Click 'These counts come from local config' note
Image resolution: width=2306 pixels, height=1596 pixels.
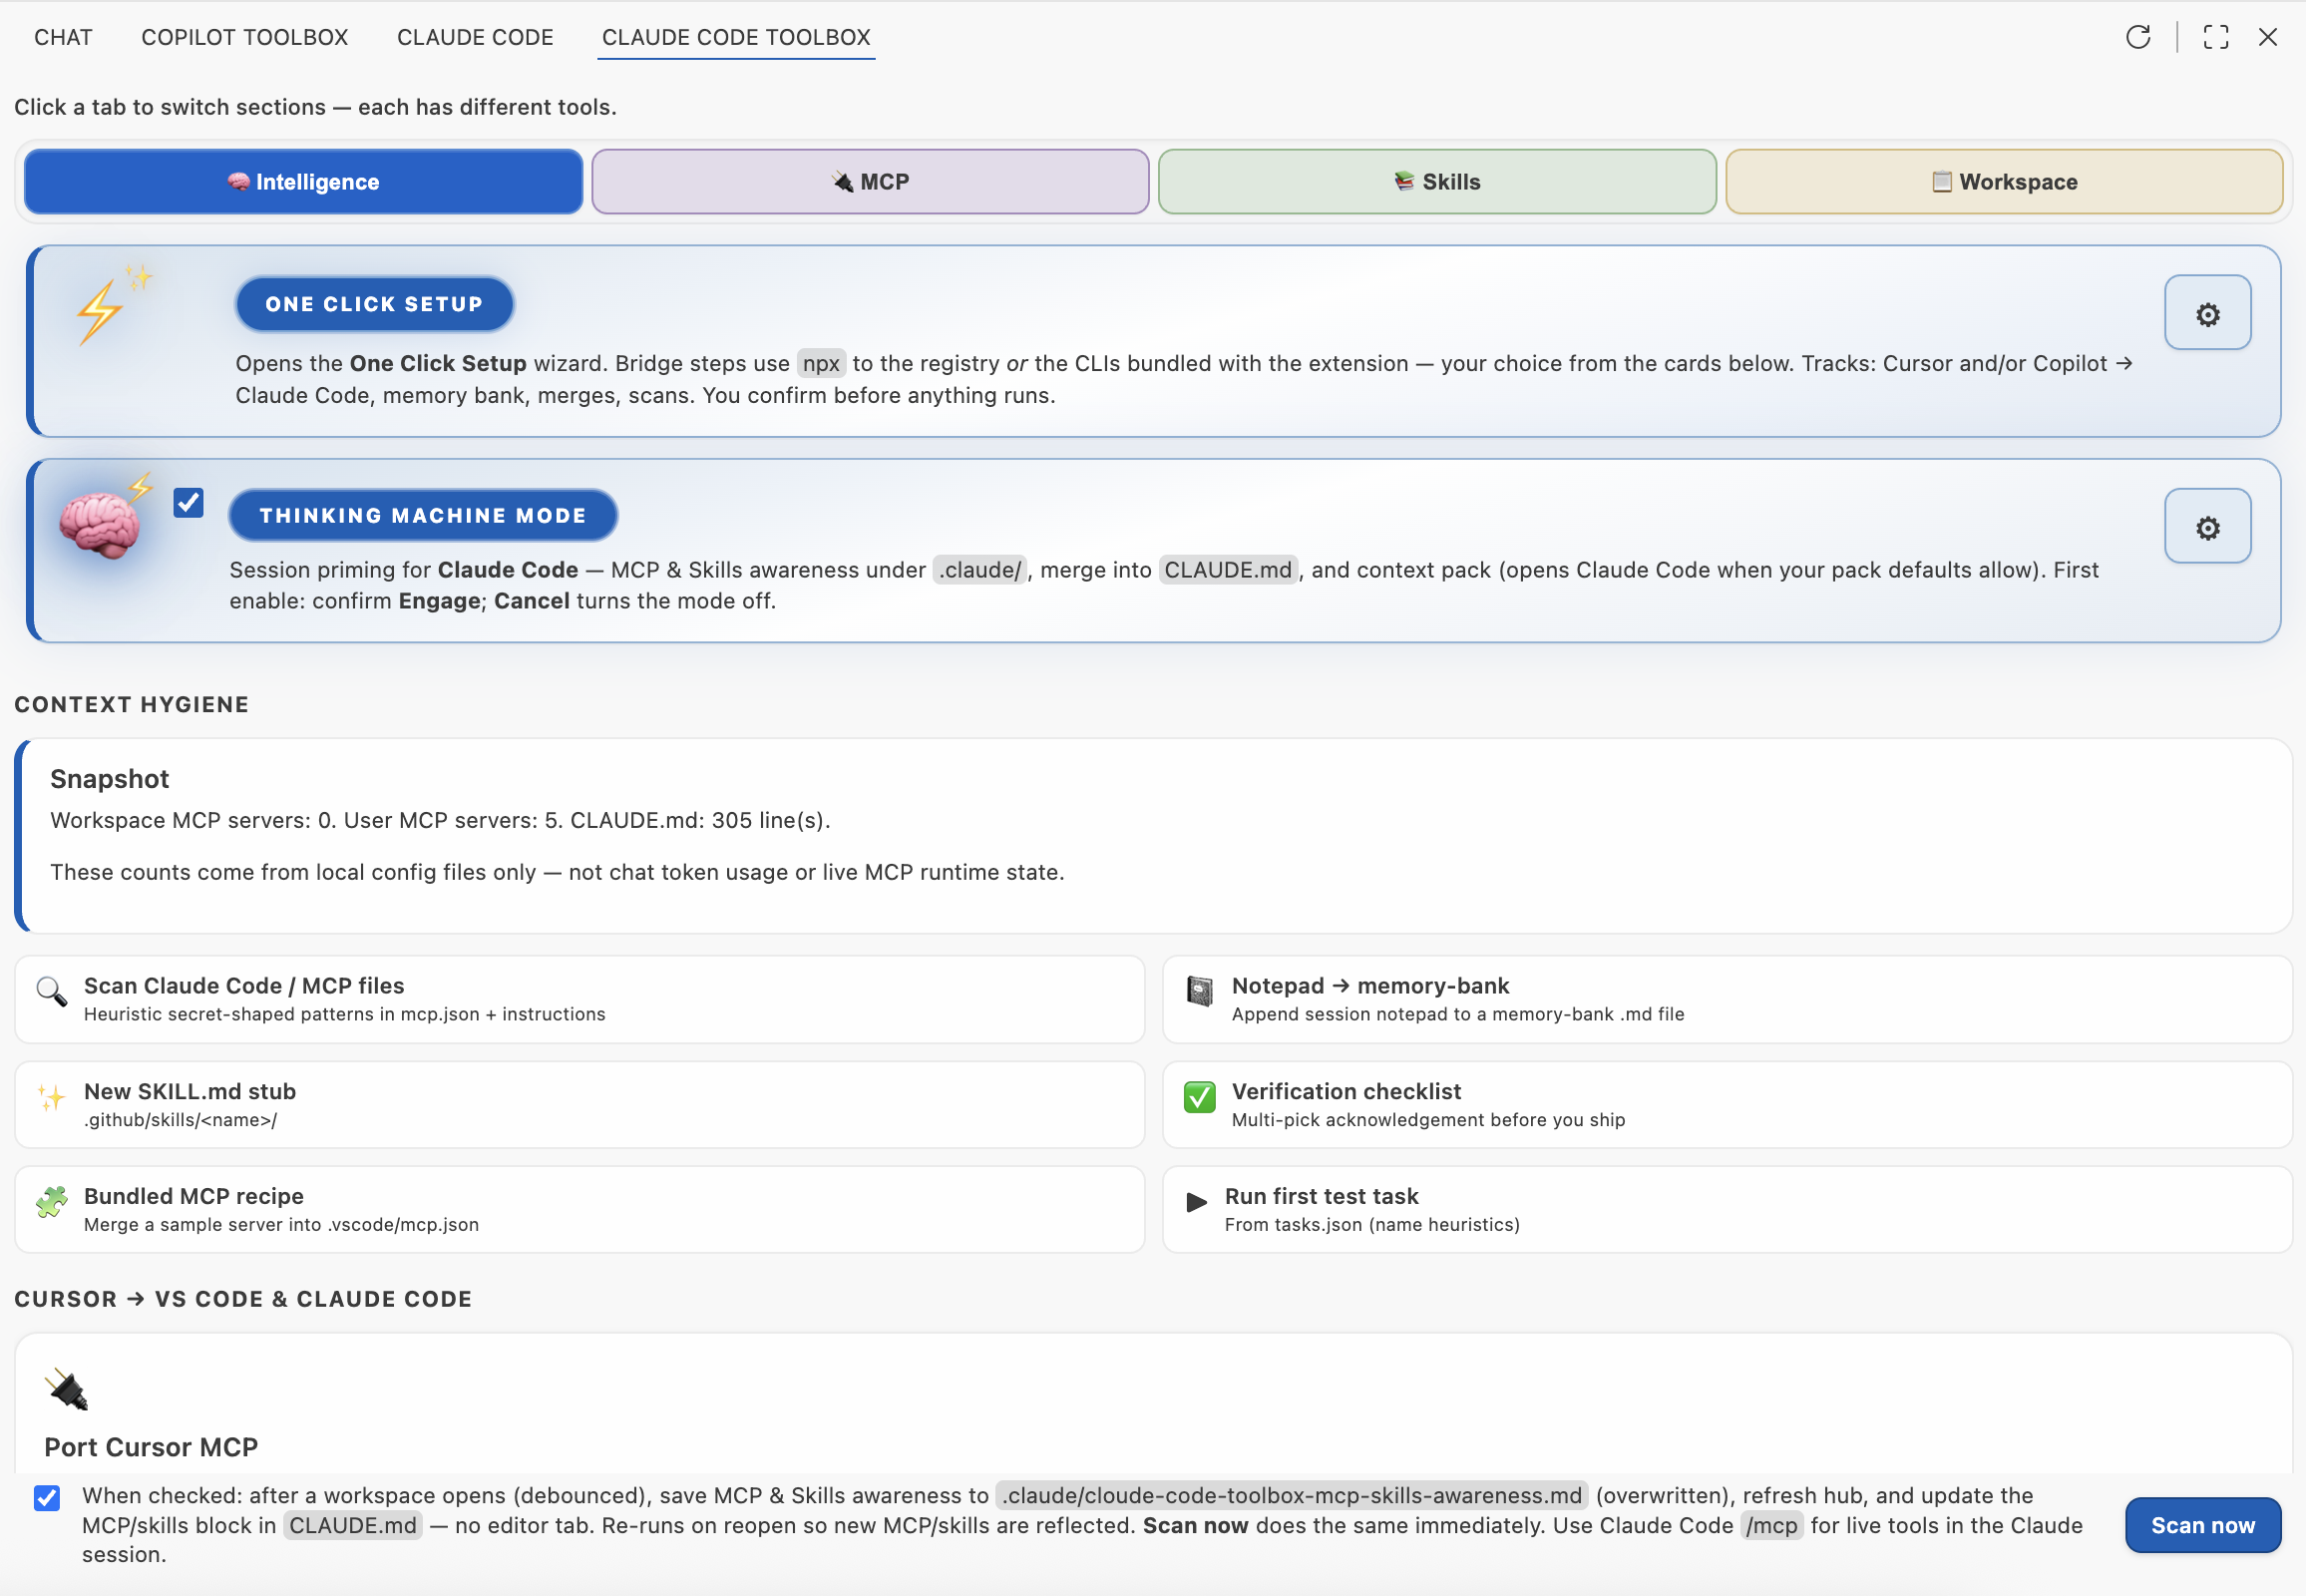pyautogui.click(x=557, y=872)
